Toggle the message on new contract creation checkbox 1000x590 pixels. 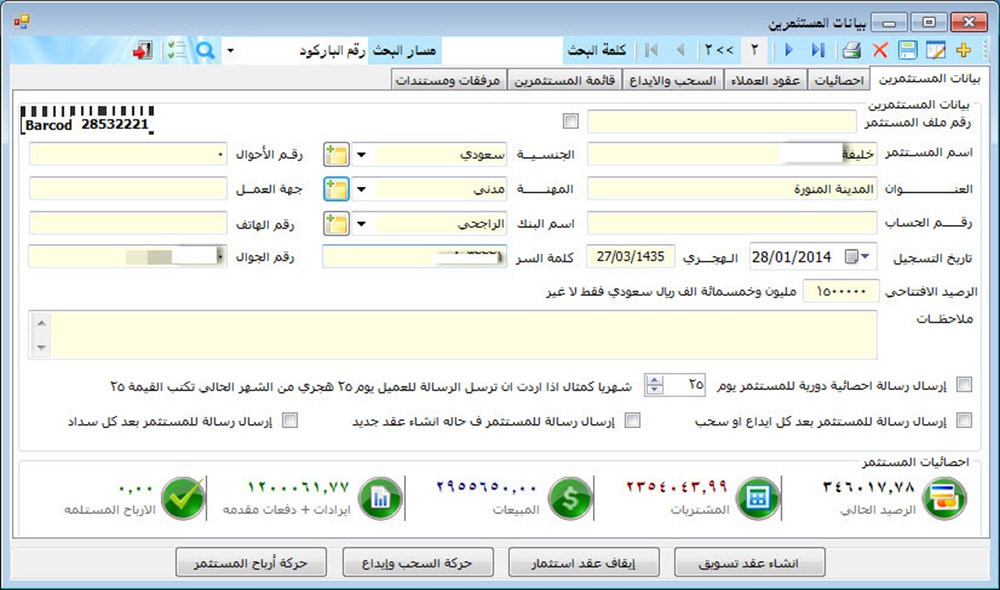tap(632, 421)
